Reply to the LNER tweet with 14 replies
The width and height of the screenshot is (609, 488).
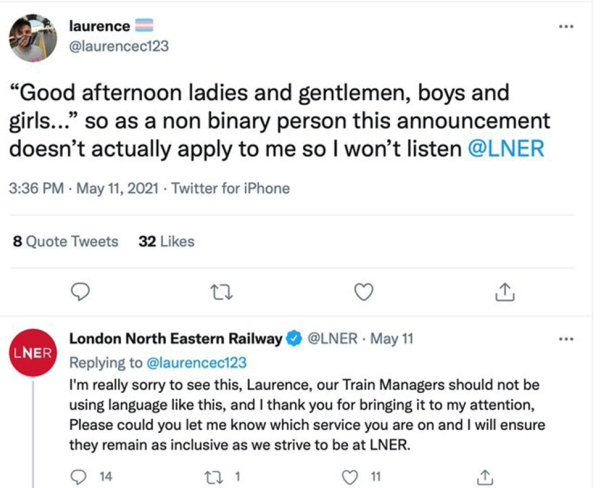pos(82,477)
